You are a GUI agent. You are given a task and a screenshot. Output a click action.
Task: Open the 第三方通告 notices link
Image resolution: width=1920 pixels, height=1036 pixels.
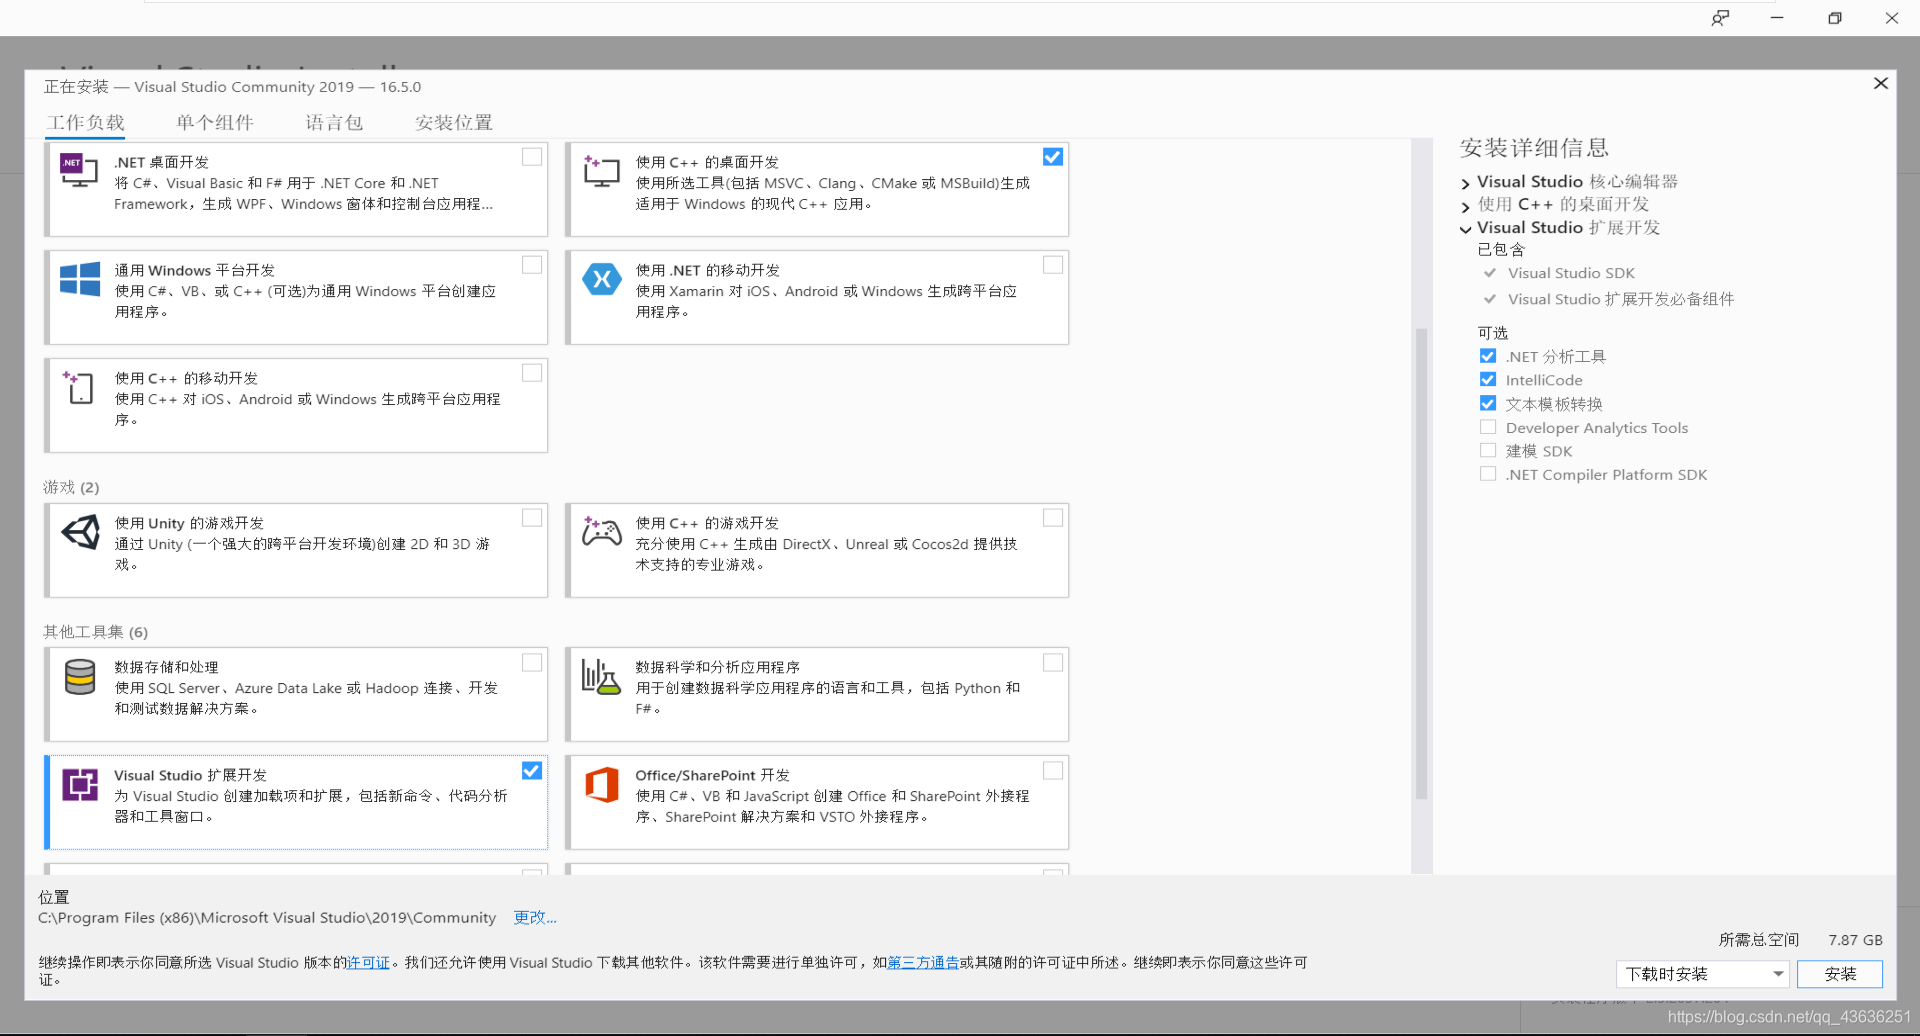pyautogui.click(x=923, y=963)
